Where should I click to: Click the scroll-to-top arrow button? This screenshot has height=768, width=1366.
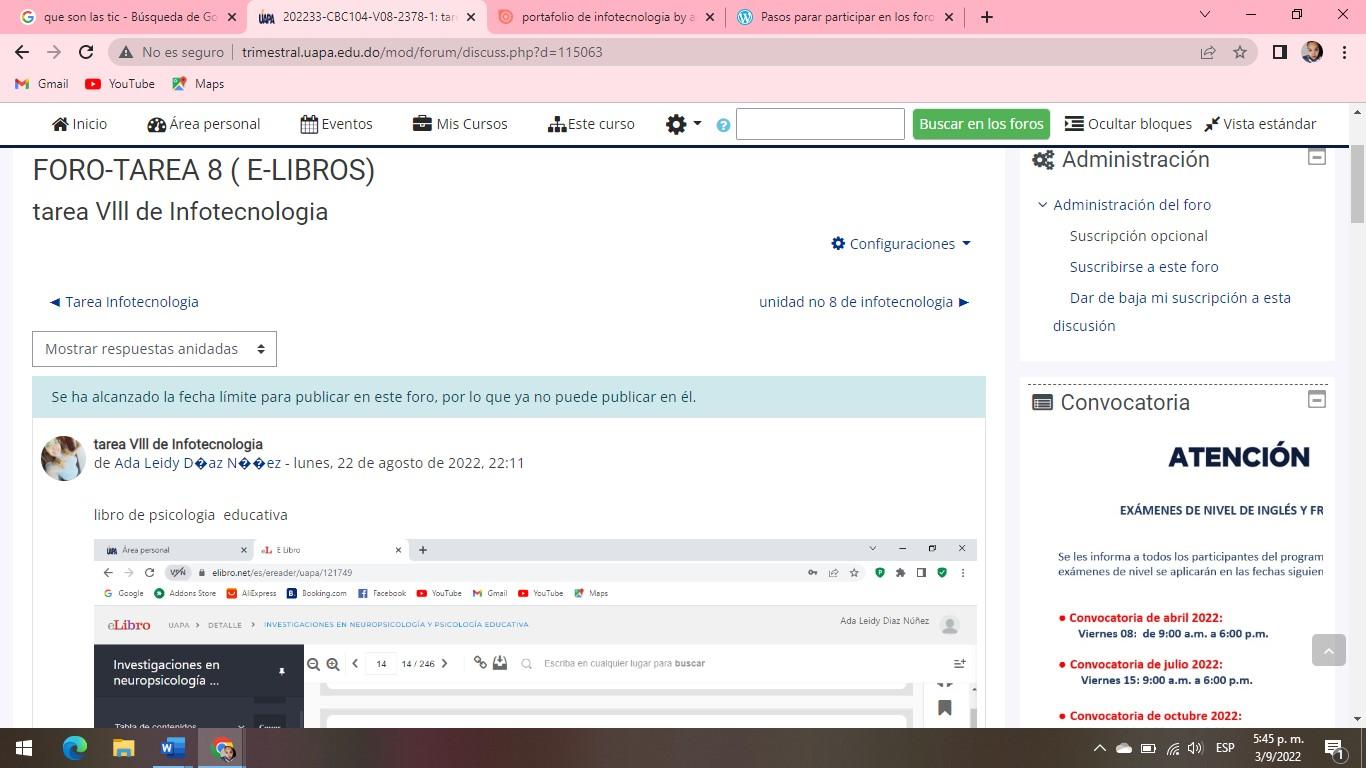[x=1329, y=650]
